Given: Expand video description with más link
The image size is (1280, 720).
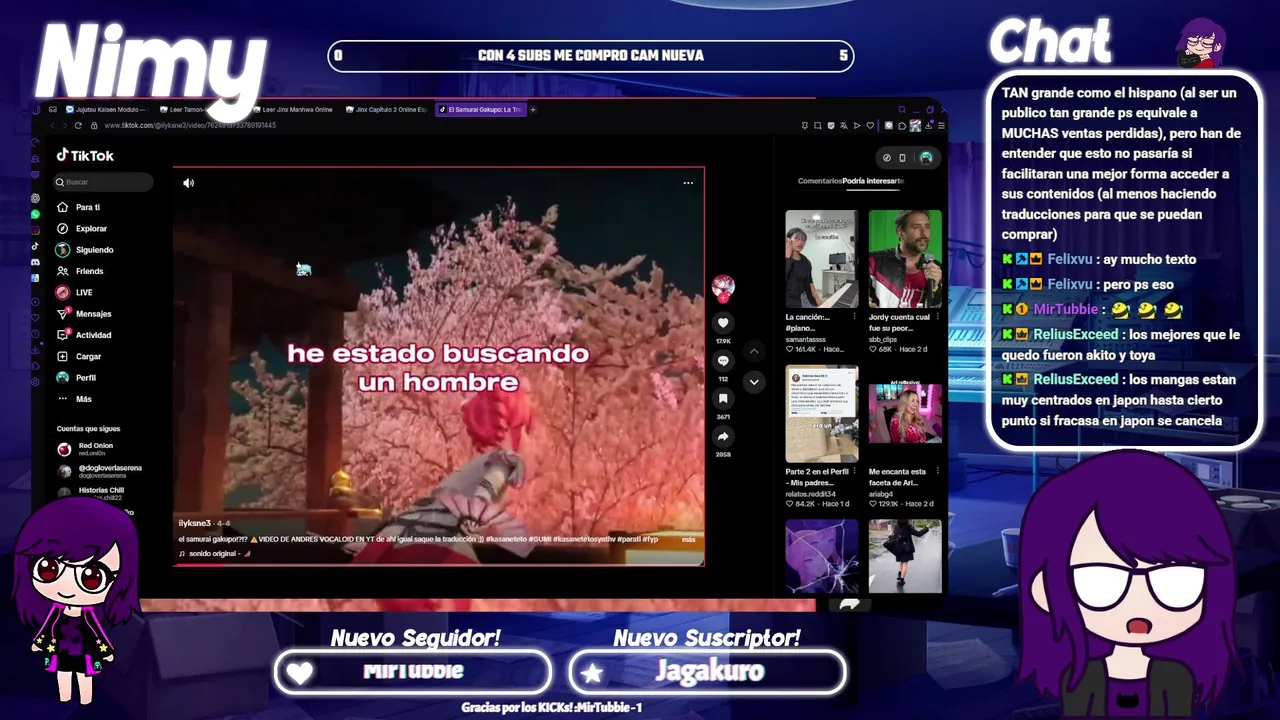Looking at the screenshot, I should point(688,540).
